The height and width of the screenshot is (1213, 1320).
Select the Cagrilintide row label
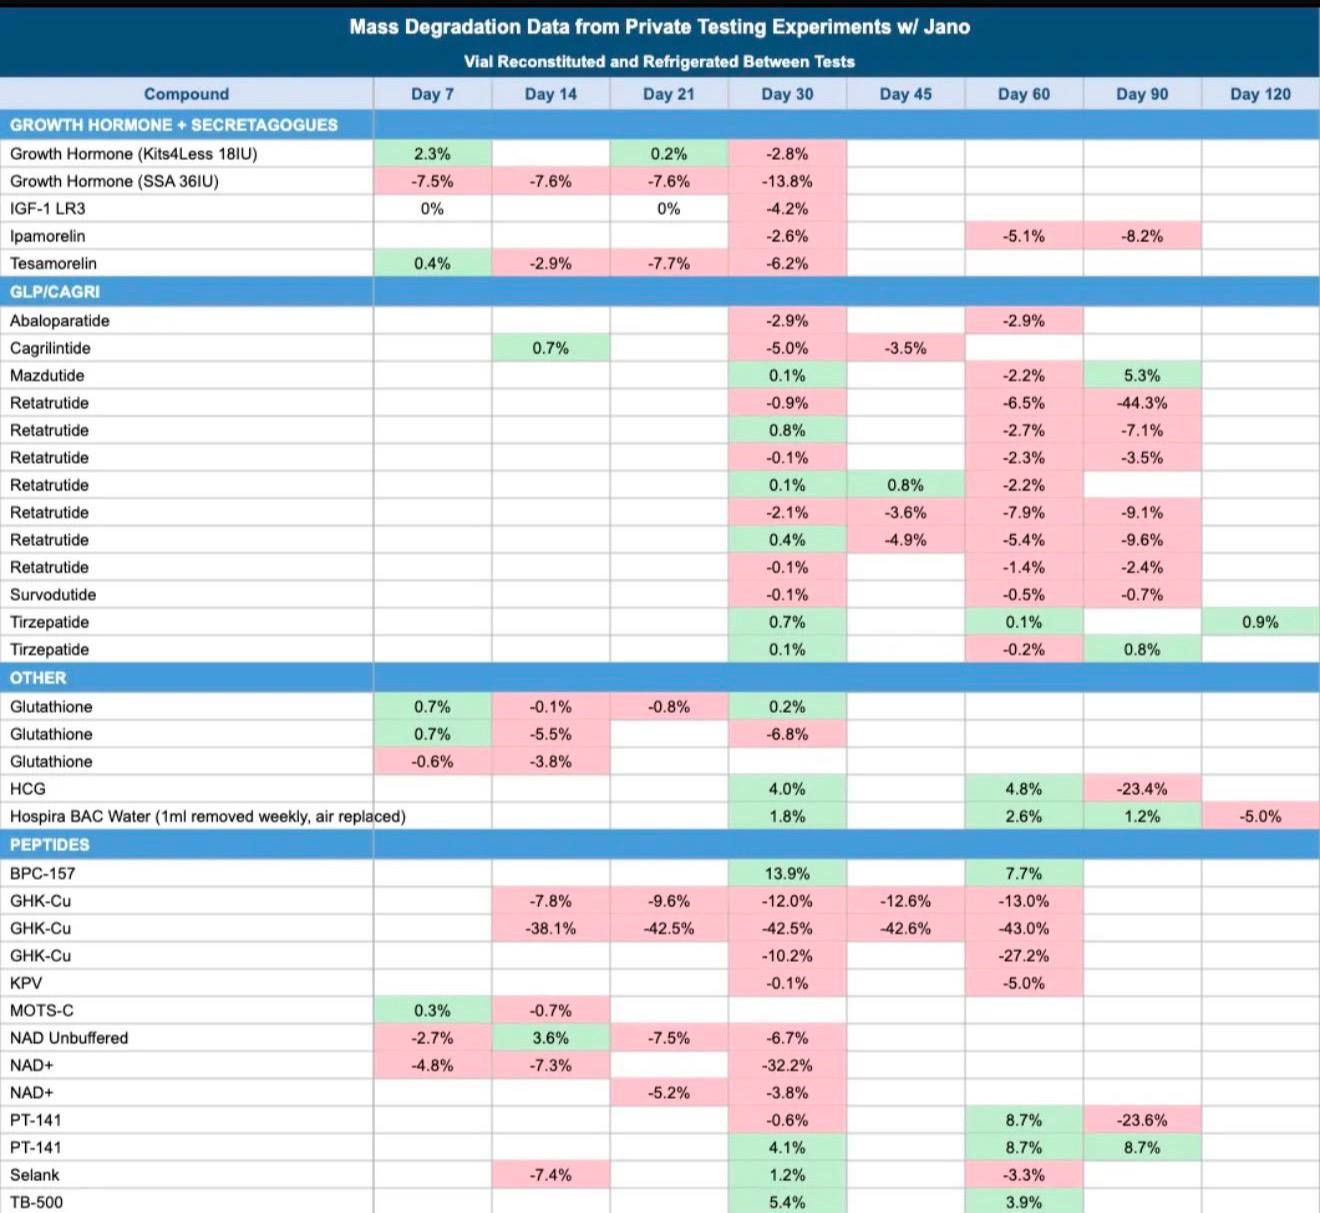click(x=50, y=348)
